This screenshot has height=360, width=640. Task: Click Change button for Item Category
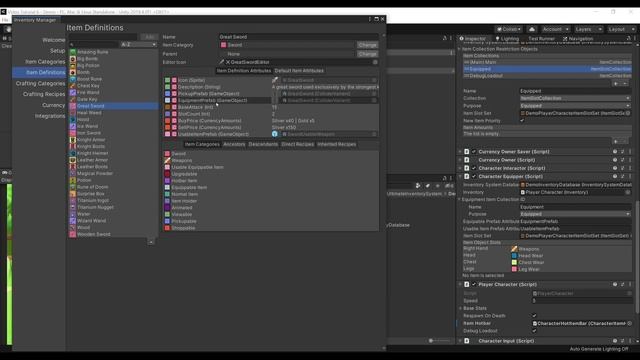367,45
